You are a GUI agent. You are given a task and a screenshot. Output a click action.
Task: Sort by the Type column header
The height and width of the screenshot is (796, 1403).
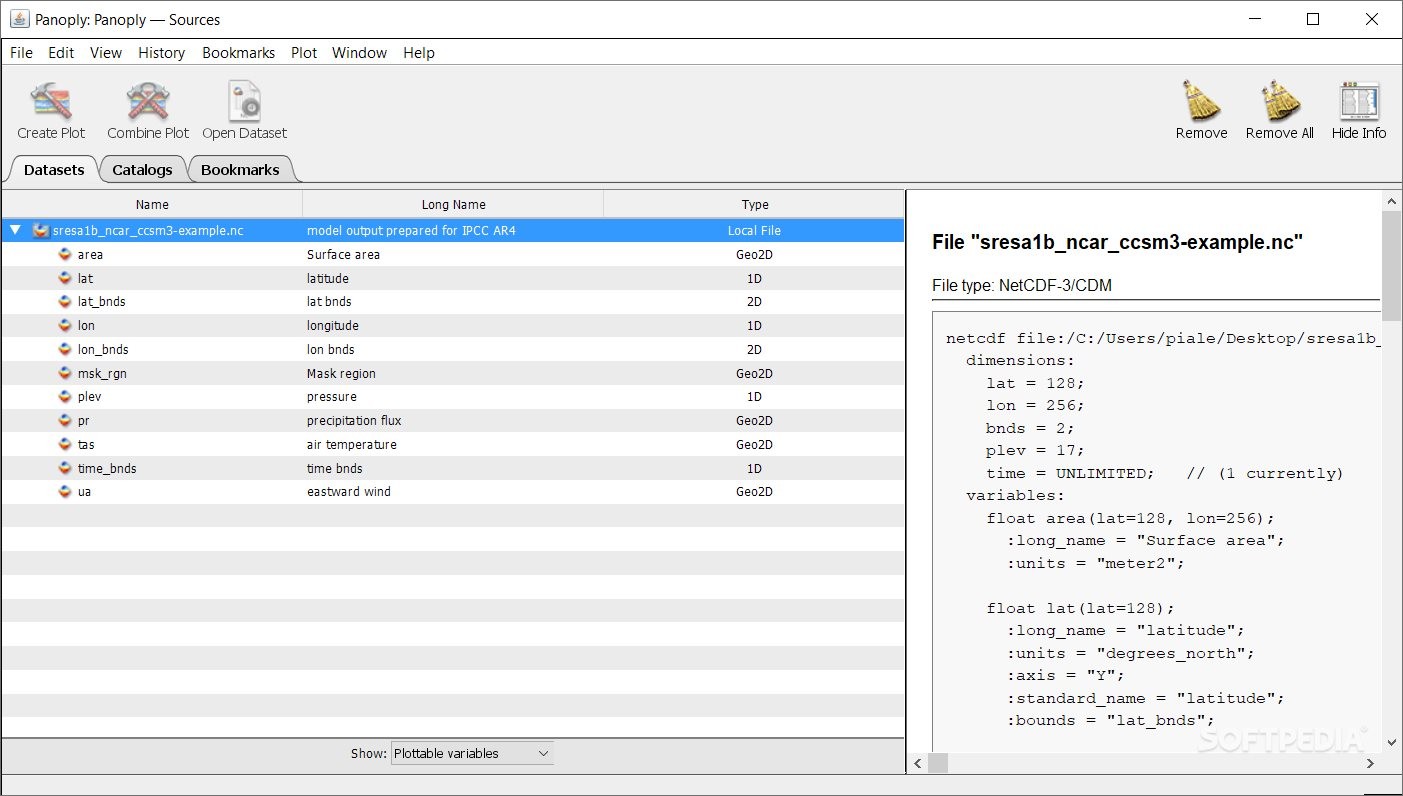point(755,205)
